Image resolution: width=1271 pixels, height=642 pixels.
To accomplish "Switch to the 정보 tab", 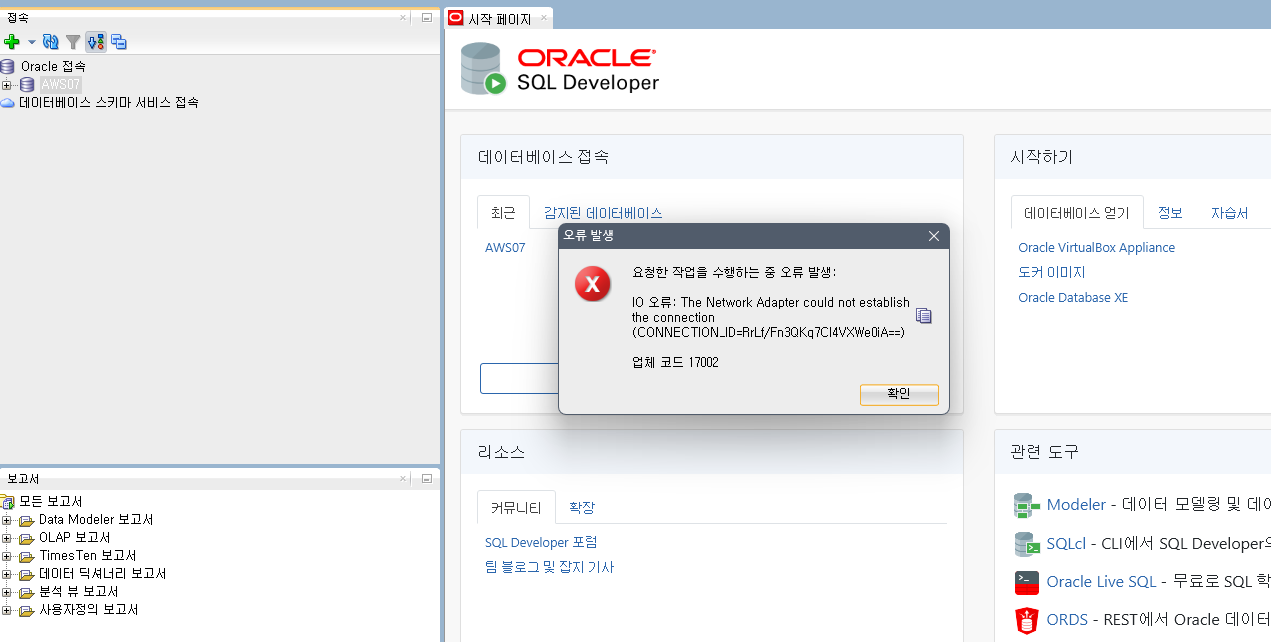I will (x=1170, y=213).
